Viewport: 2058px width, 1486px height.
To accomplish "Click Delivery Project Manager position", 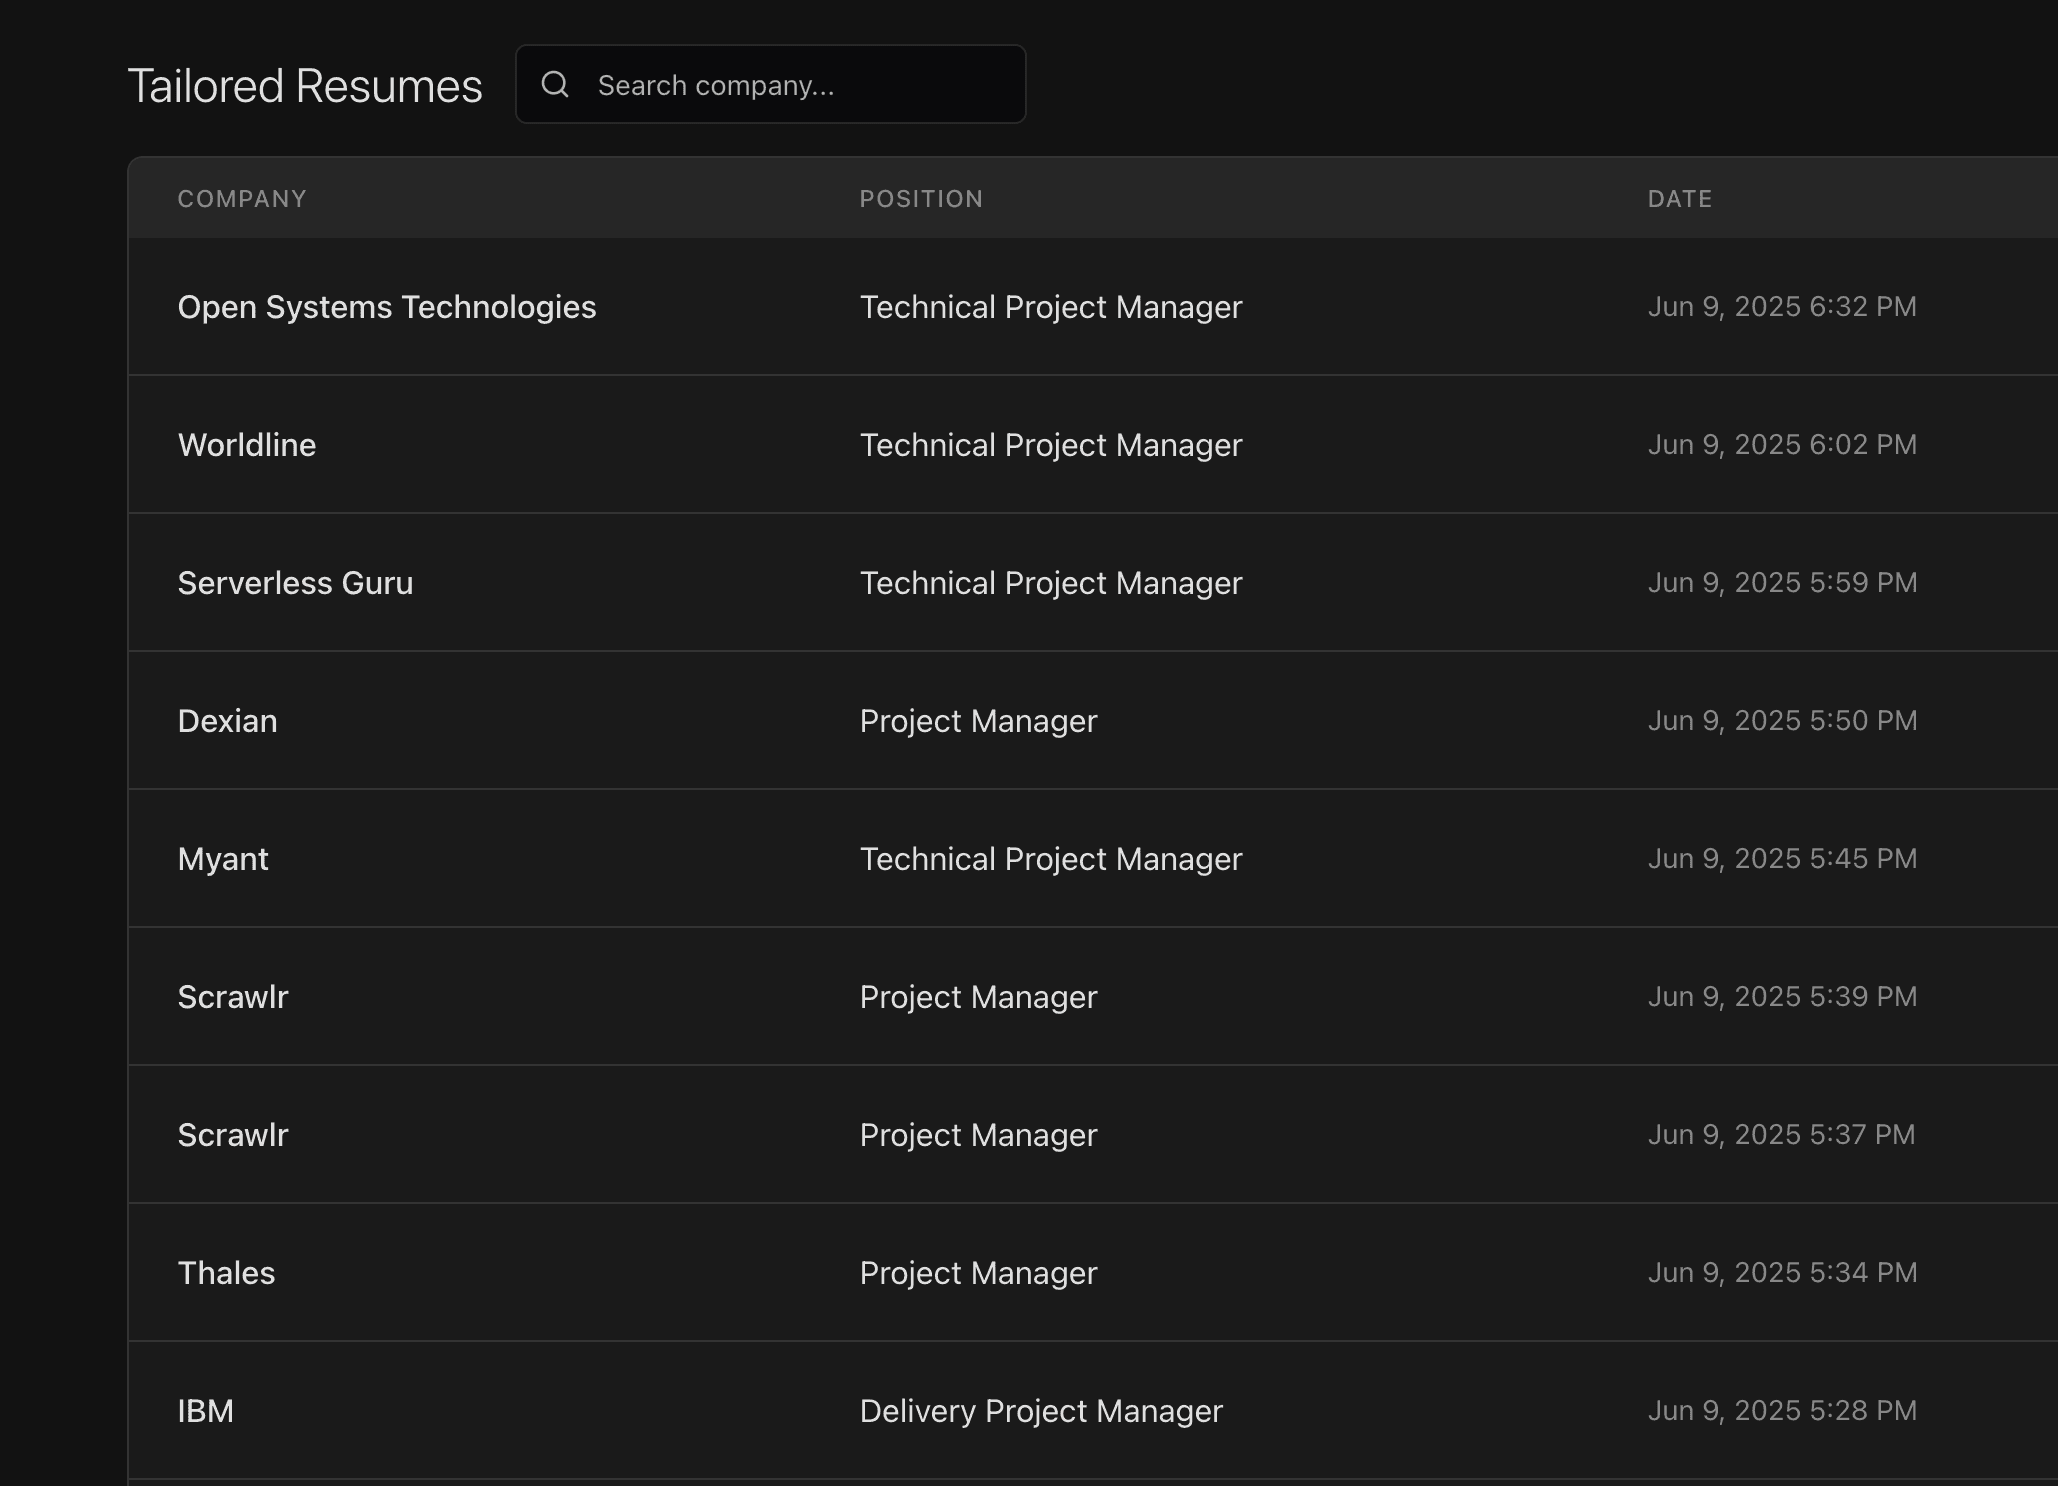I will 1041,1411.
